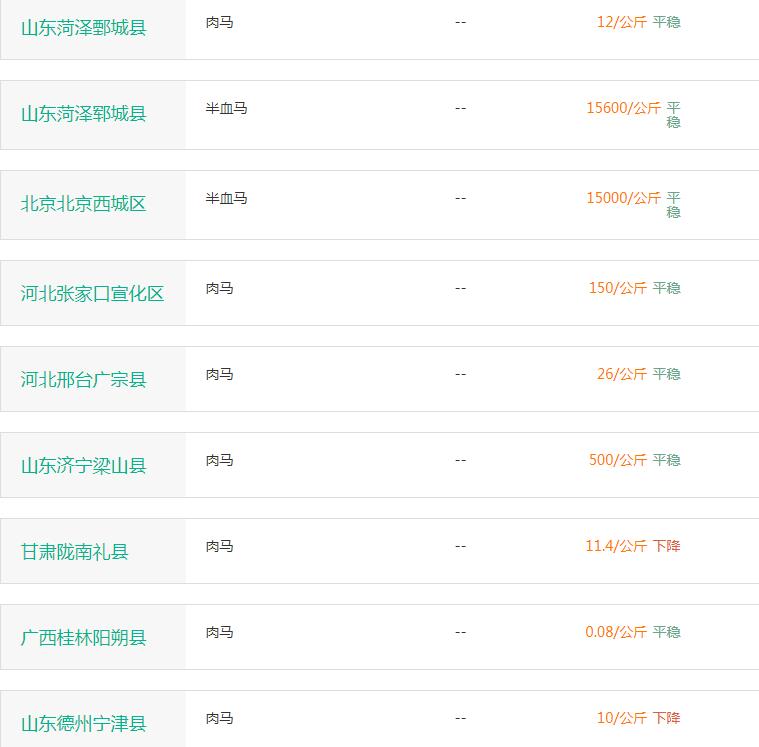The height and width of the screenshot is (747, 759).
Task: Click the 下降 trend label beside 10/公斤
Action: click(667, 718)
